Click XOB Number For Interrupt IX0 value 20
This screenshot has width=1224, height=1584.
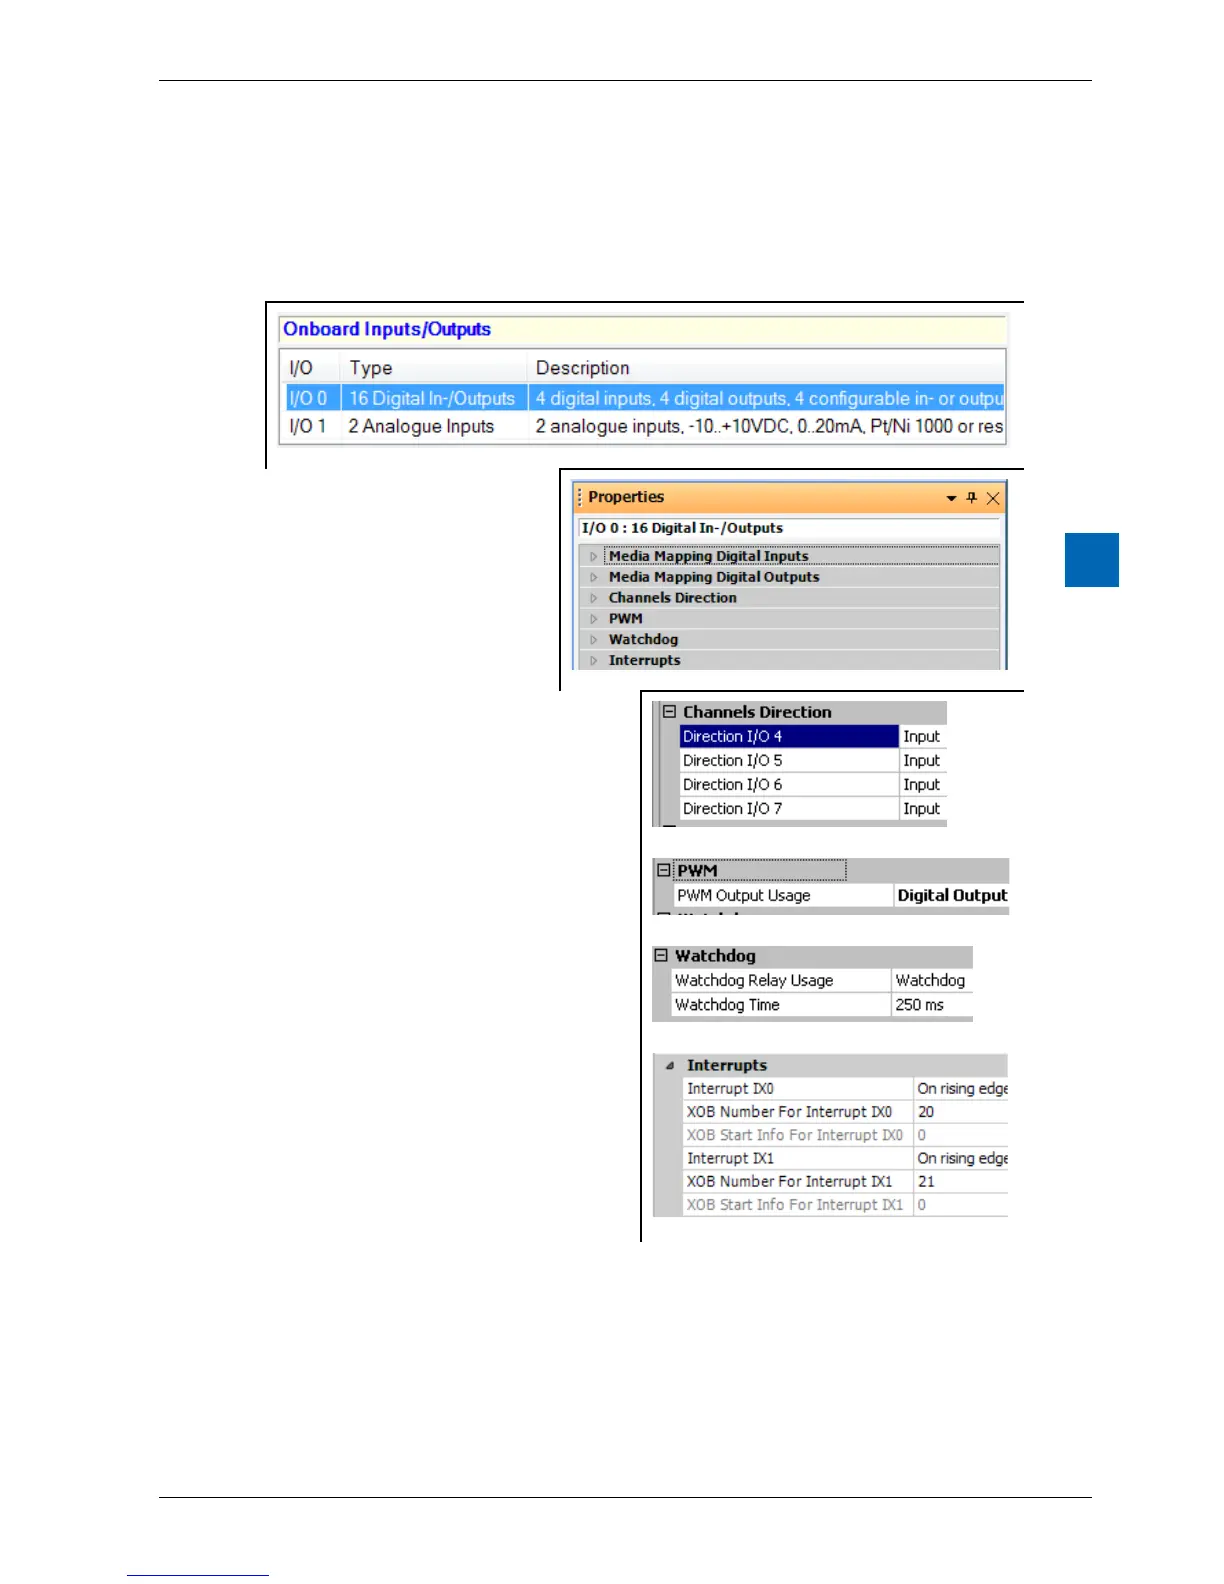coord(961,1112)
